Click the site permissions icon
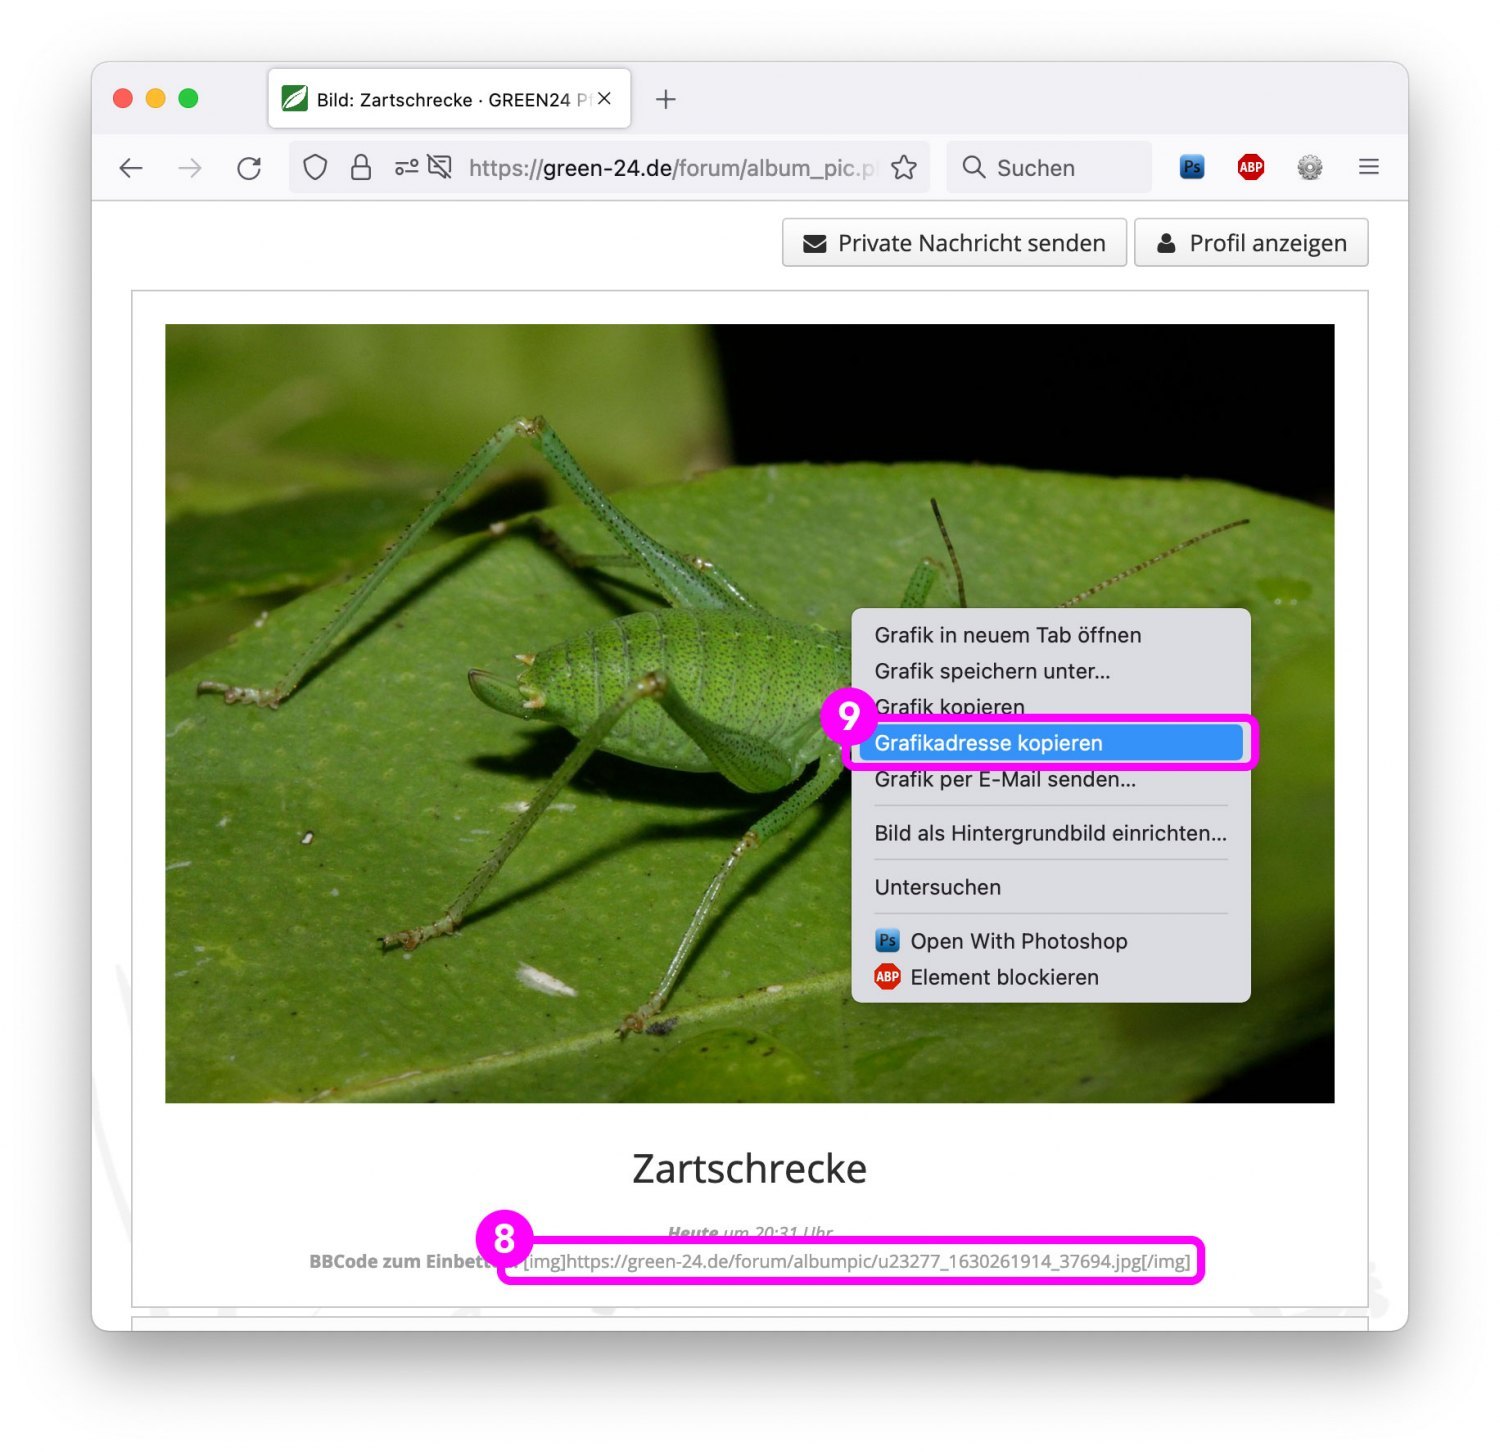The width and height of the screenshot is (1500, 1452). click(x=406, y=168)
